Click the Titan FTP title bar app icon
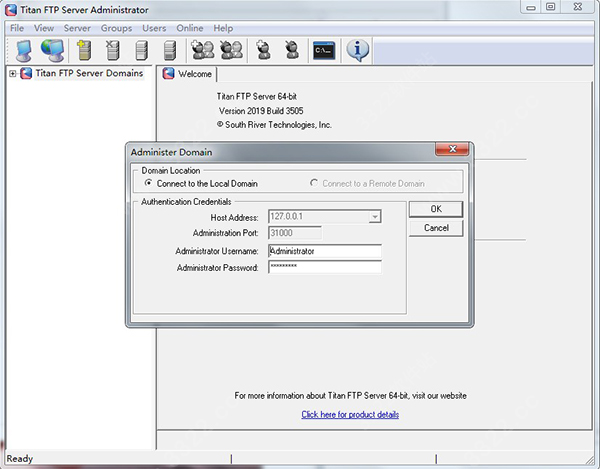Image resolution: width=600 pixels, height=469 pixels. point(11,10)
